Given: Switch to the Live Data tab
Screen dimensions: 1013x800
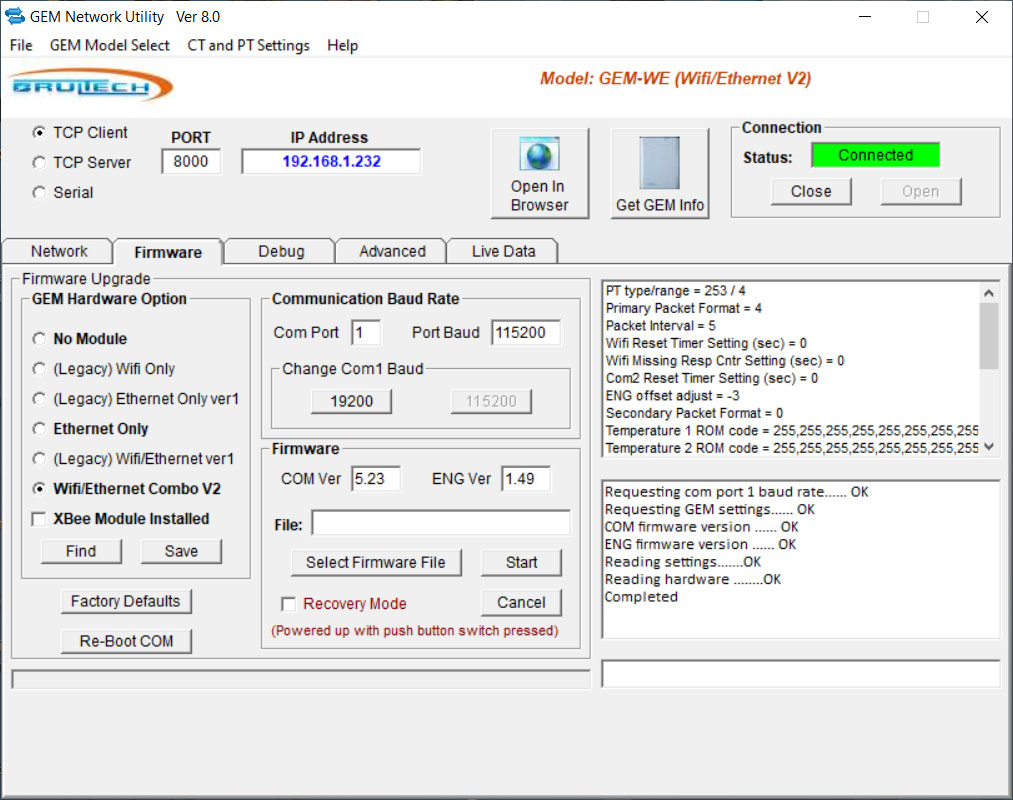Looking at the screenshot, I should point(503,251).
